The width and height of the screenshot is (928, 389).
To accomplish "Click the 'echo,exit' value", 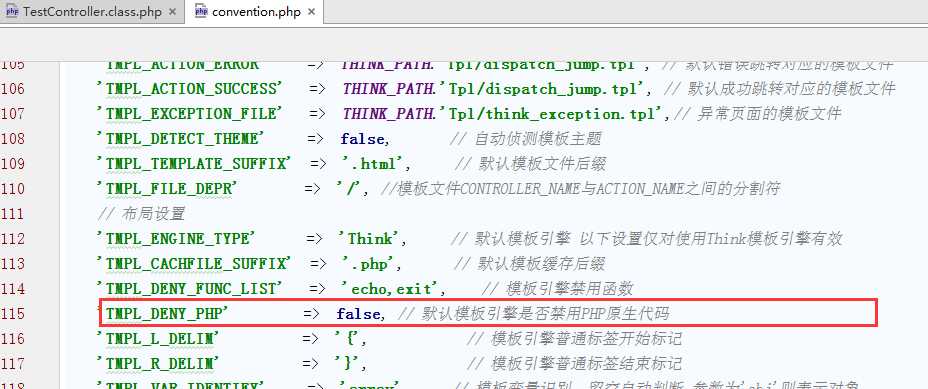I will (391, 288).
